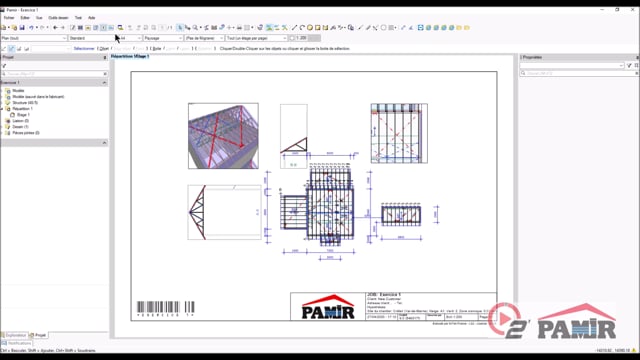The height and width of the screenshot is (360, 640).
Task: Select the yellow circle drawing tool
Action: point(310,28)
